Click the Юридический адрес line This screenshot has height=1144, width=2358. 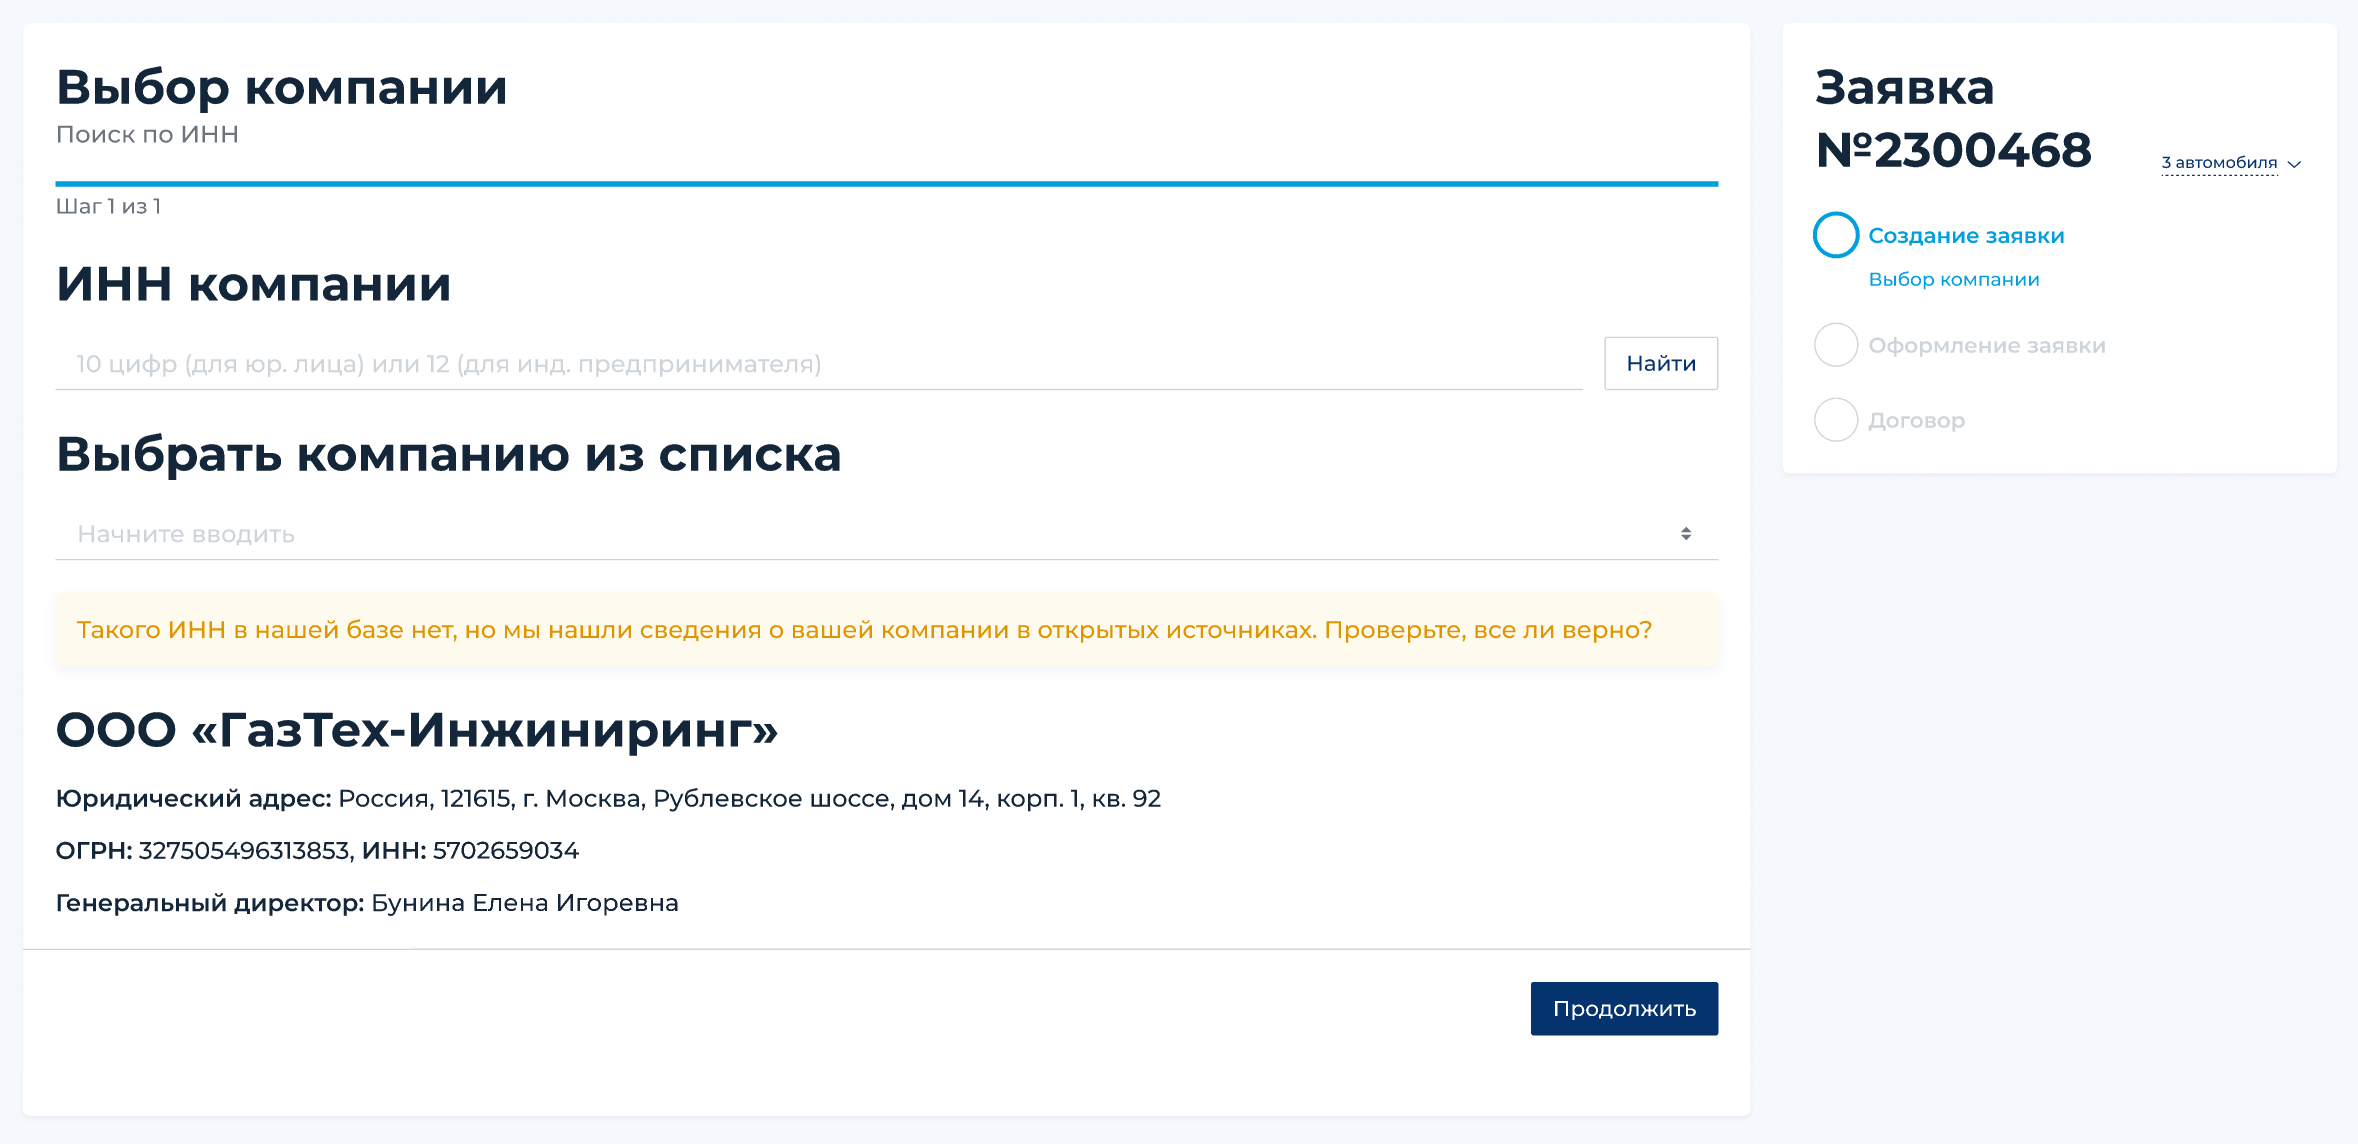coord(608,799)
